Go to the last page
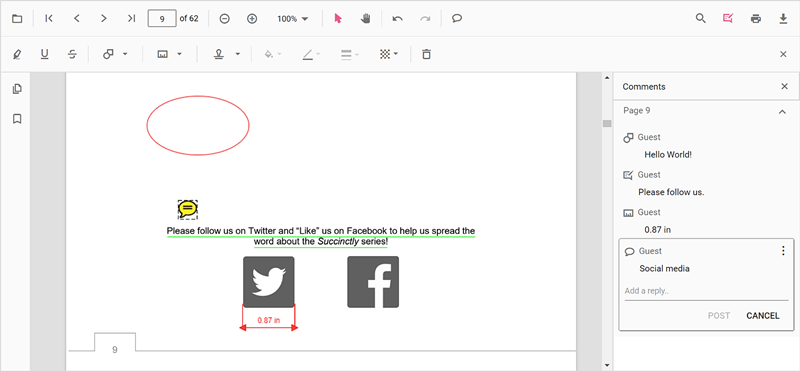800x371 pixels. tap(131, 19)
